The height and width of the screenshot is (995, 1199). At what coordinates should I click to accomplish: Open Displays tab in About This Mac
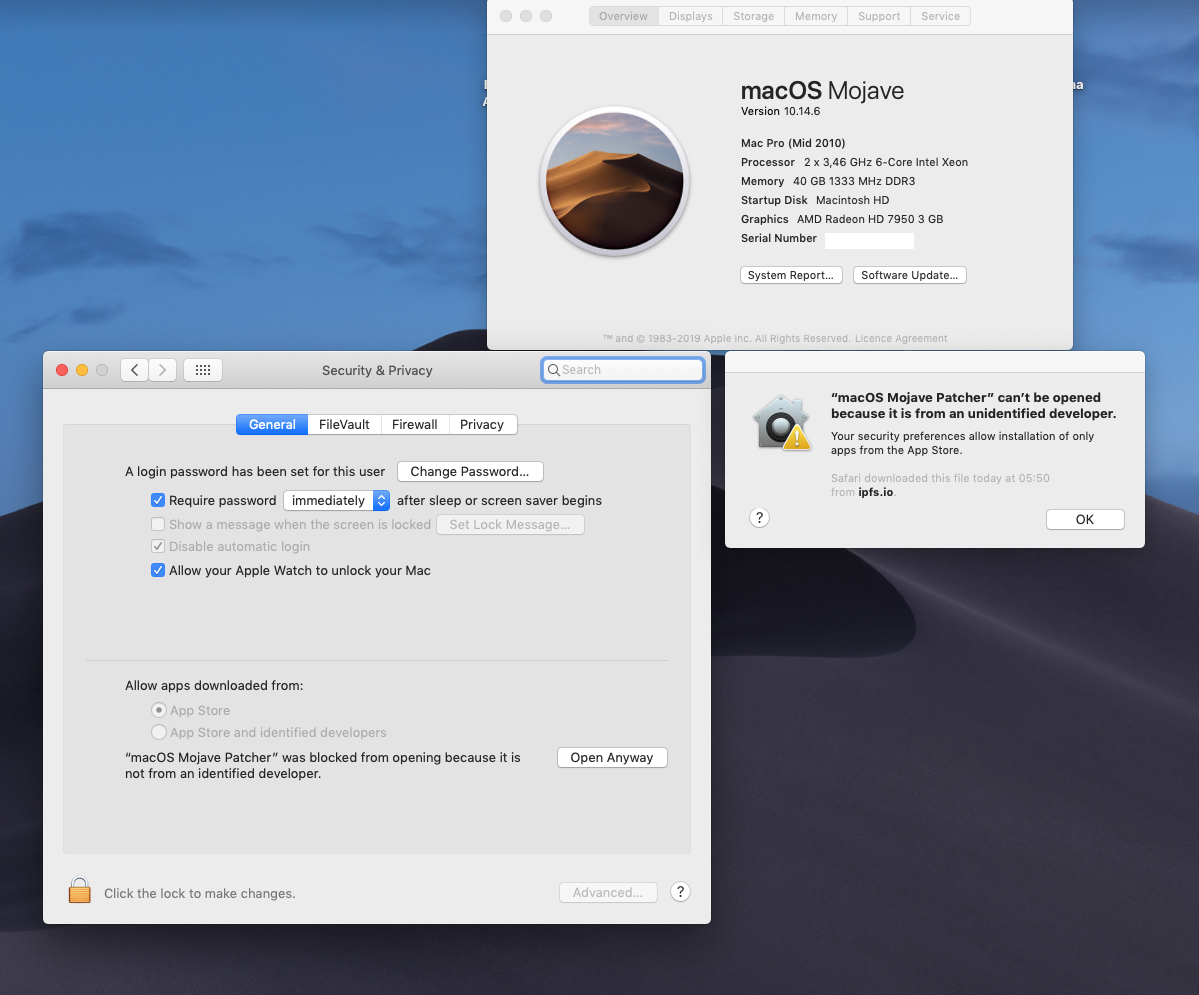pyautogui.click(x=690, y=16)
